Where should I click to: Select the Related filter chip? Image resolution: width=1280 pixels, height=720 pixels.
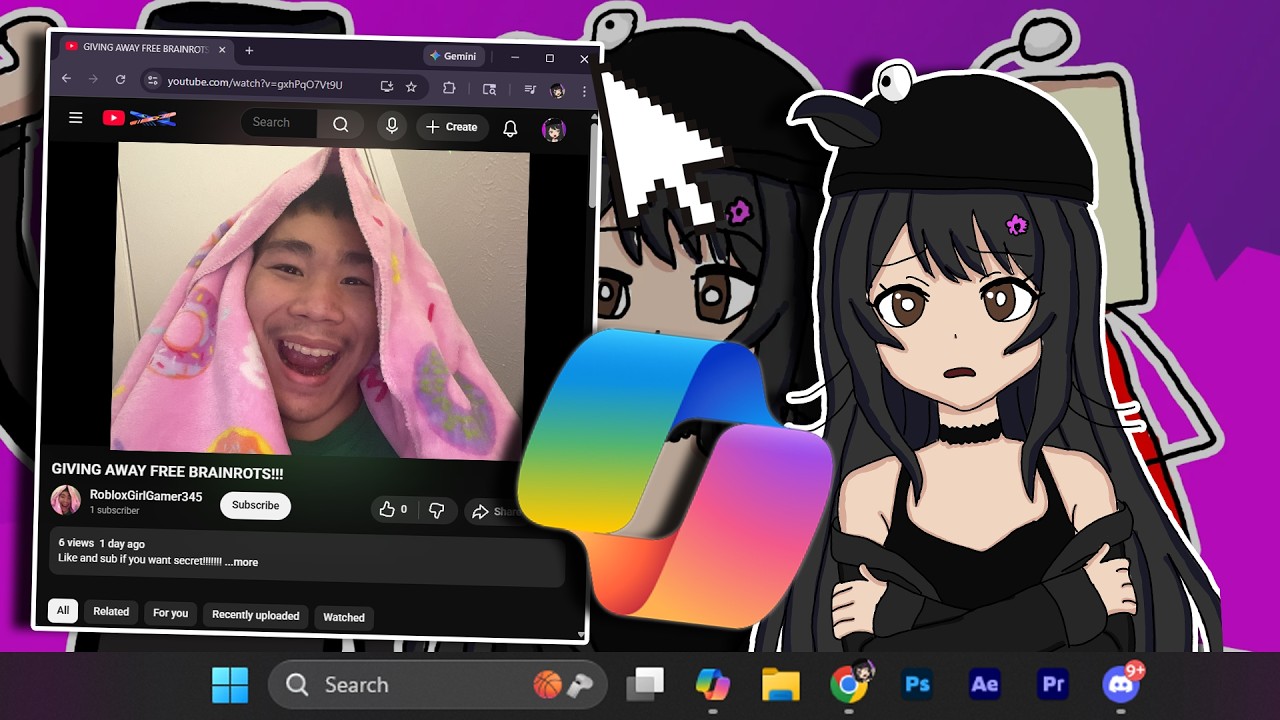tap(111, 611)
